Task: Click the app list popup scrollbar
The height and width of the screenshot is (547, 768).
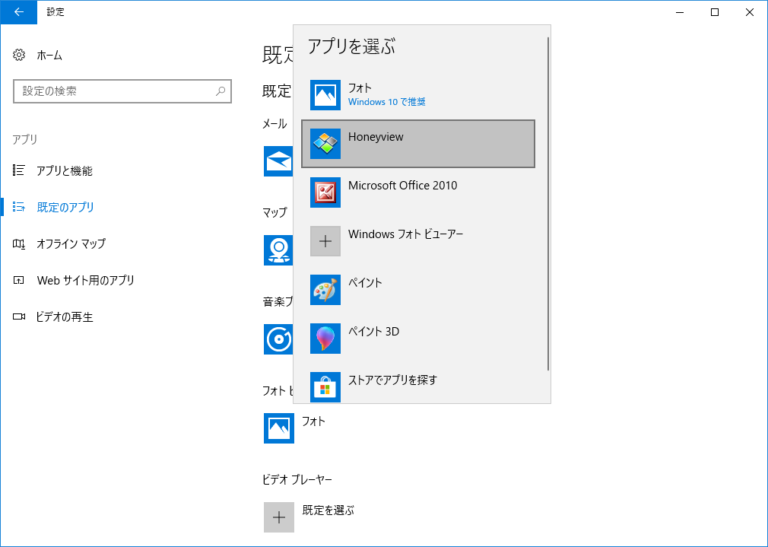Action: [548, 200]
